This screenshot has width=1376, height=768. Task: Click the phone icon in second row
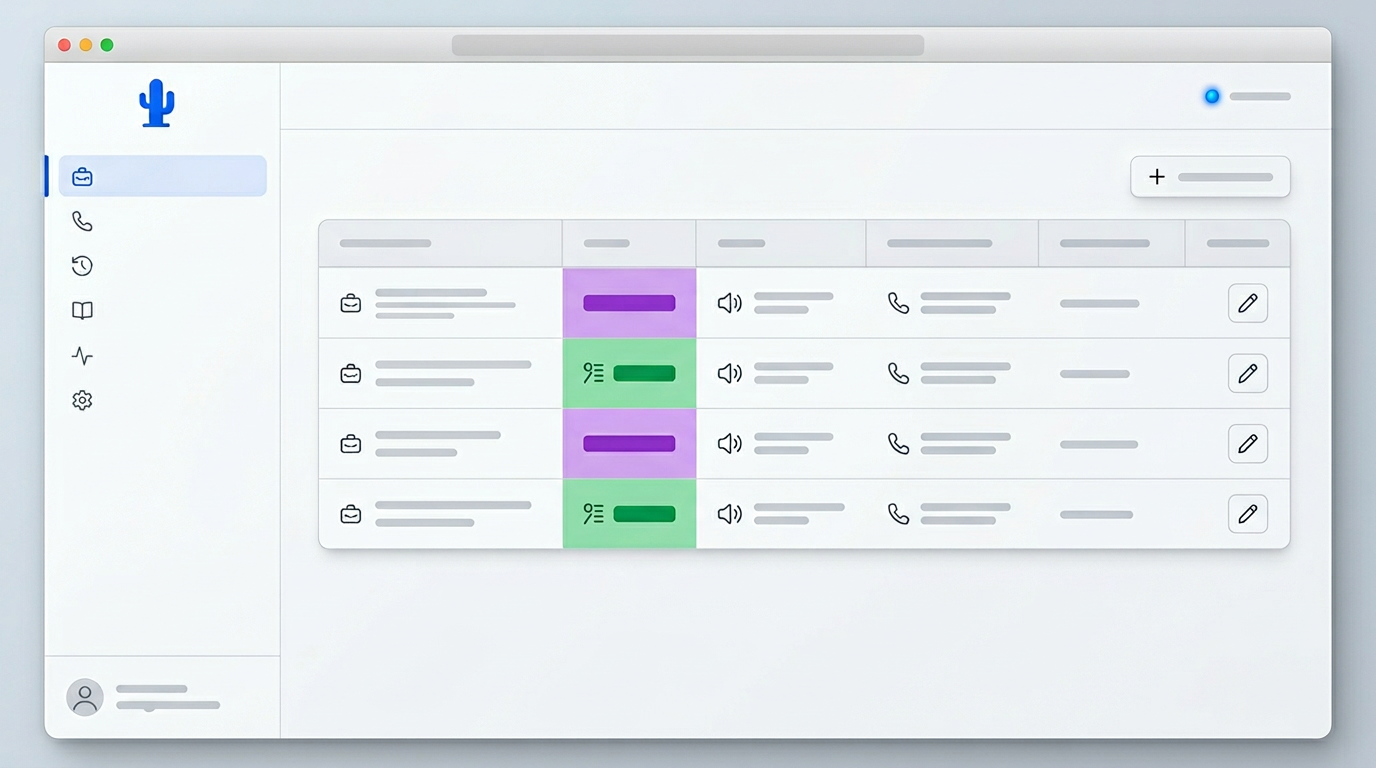click(899, 374)
